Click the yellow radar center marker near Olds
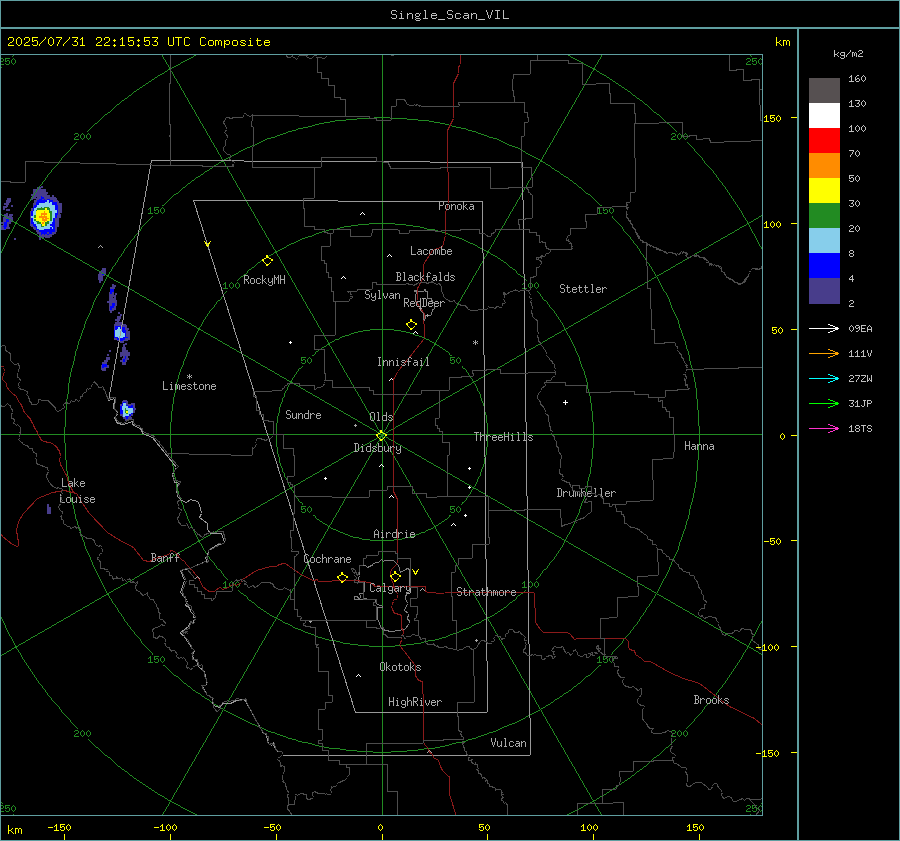This screenshot has width=900, height=841. 381,436
